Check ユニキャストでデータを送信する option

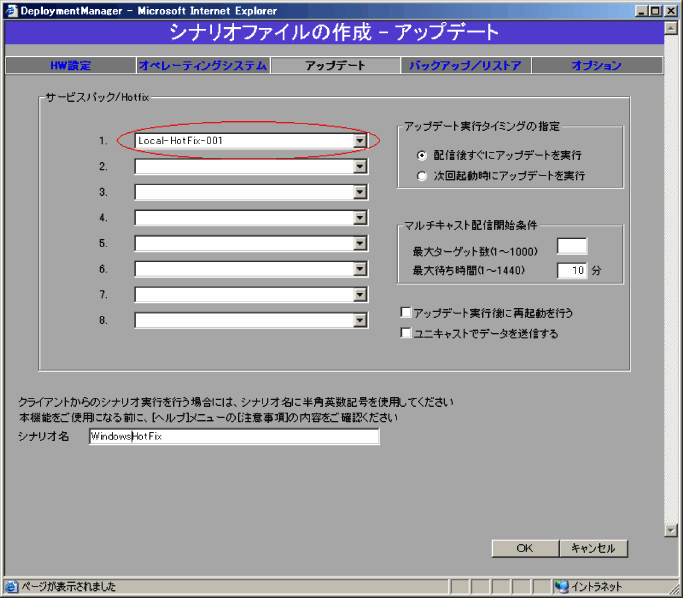pyautogui.click(x=406, y=333)
